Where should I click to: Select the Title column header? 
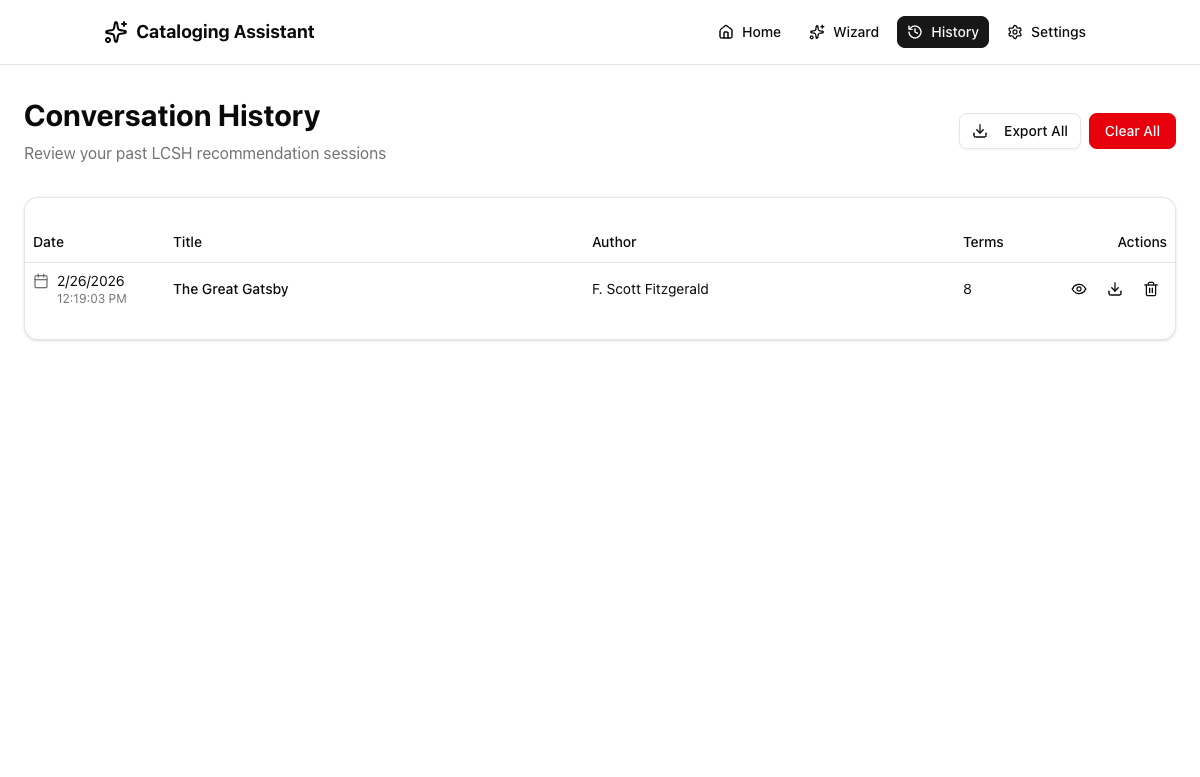tap(187, 242)
